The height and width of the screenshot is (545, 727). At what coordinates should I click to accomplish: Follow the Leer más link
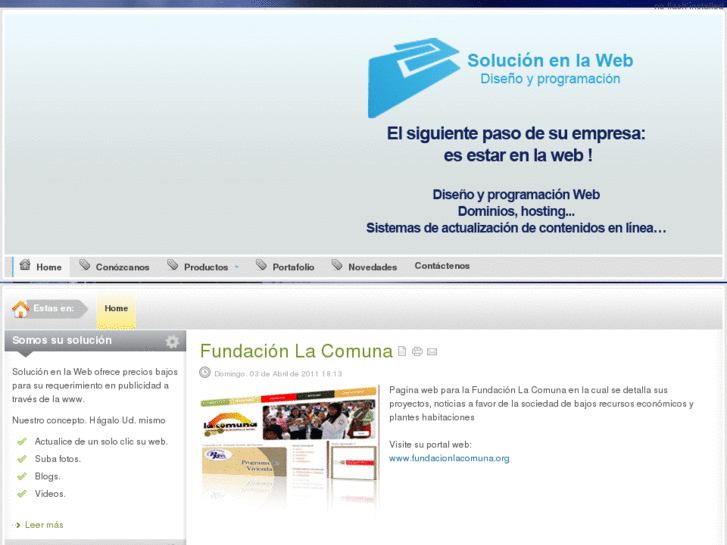coord(44,525)
